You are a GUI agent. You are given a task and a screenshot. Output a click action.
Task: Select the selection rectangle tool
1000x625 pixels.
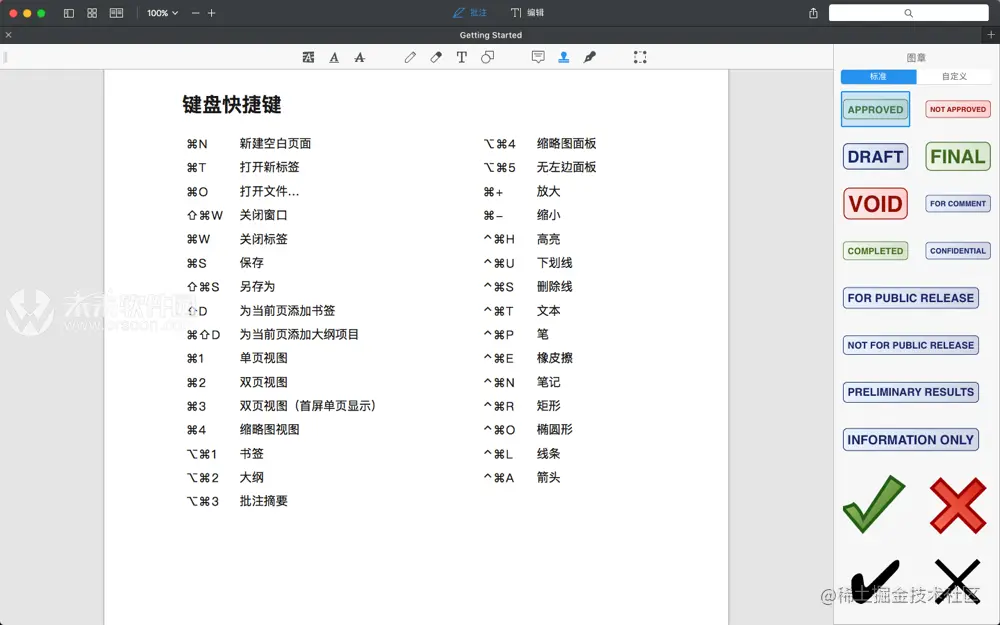(640, 57)
